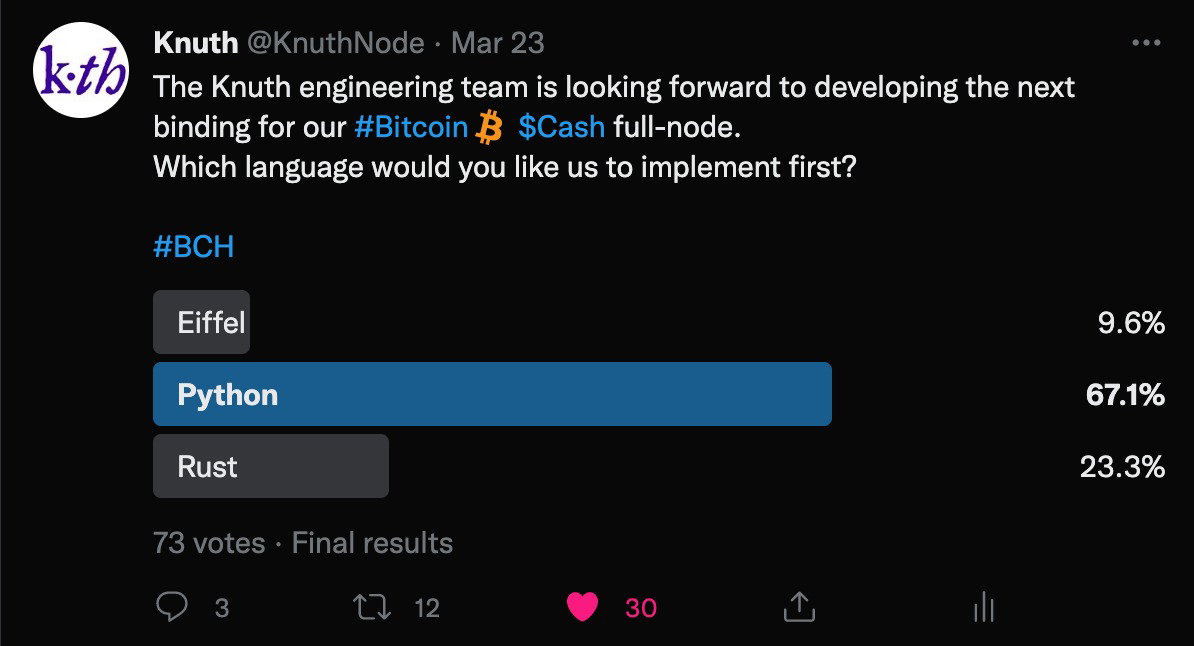Open the Mar 23 tweet timestamp

[498, 43]
